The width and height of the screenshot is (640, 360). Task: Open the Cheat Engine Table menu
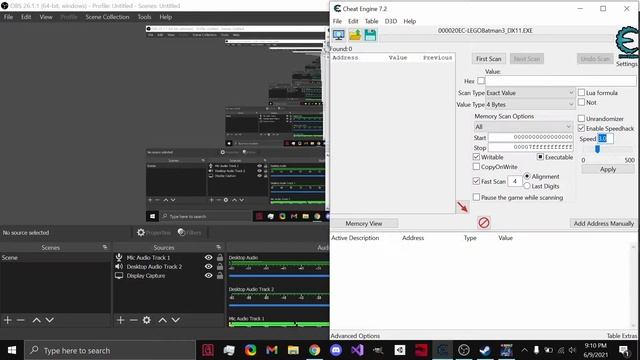click(x=371, y=21)
